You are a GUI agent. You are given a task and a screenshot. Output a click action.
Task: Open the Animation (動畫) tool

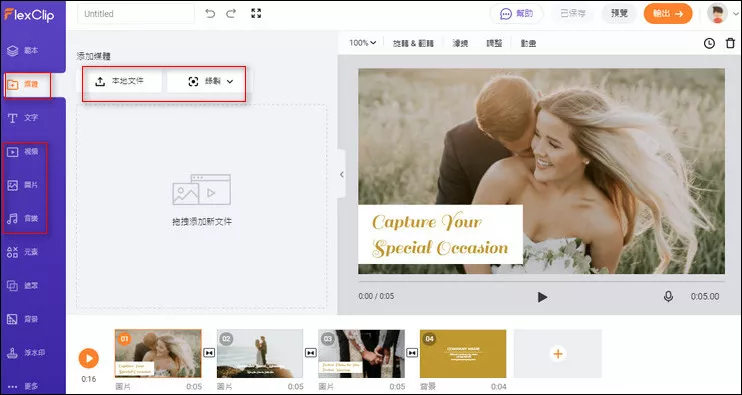(x=528, y=44)
